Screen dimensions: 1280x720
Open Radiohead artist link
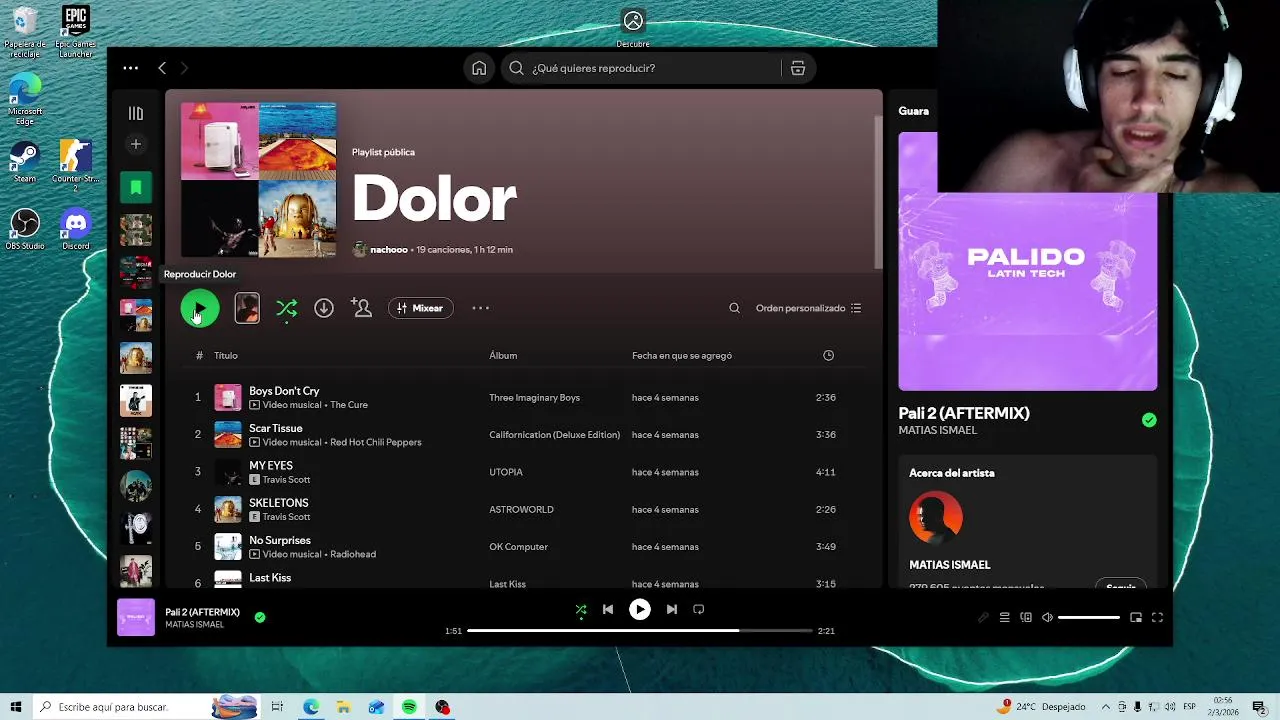coord(353,554)
